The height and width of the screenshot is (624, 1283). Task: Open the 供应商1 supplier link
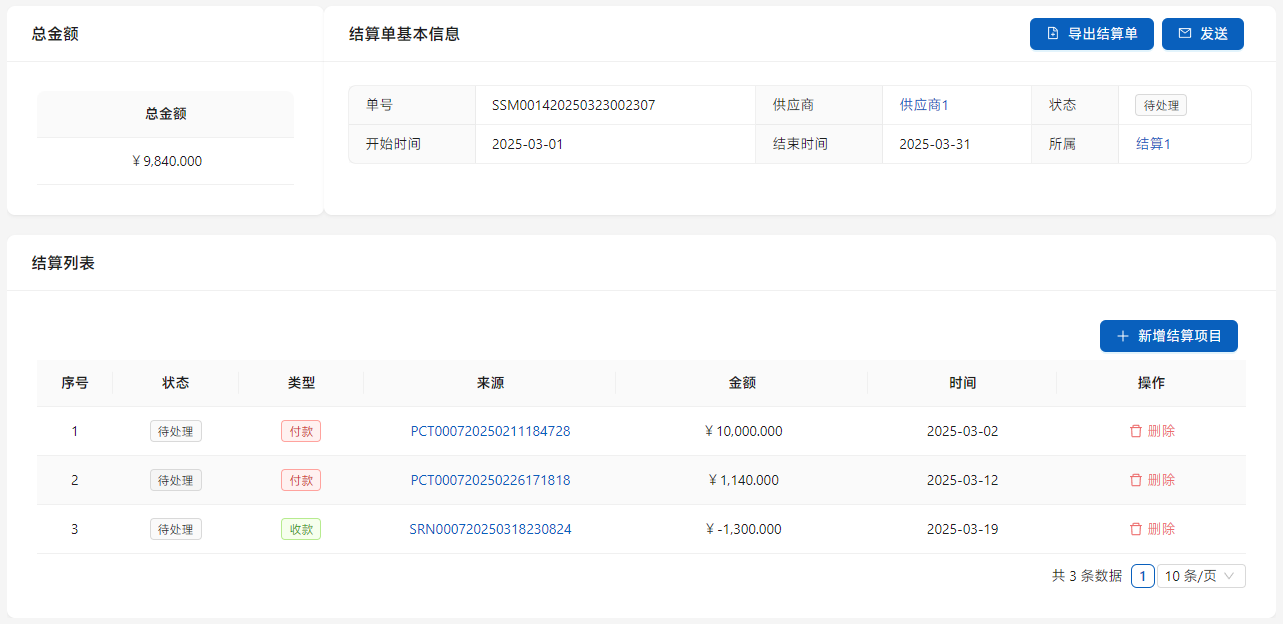(x=923, y=105)
